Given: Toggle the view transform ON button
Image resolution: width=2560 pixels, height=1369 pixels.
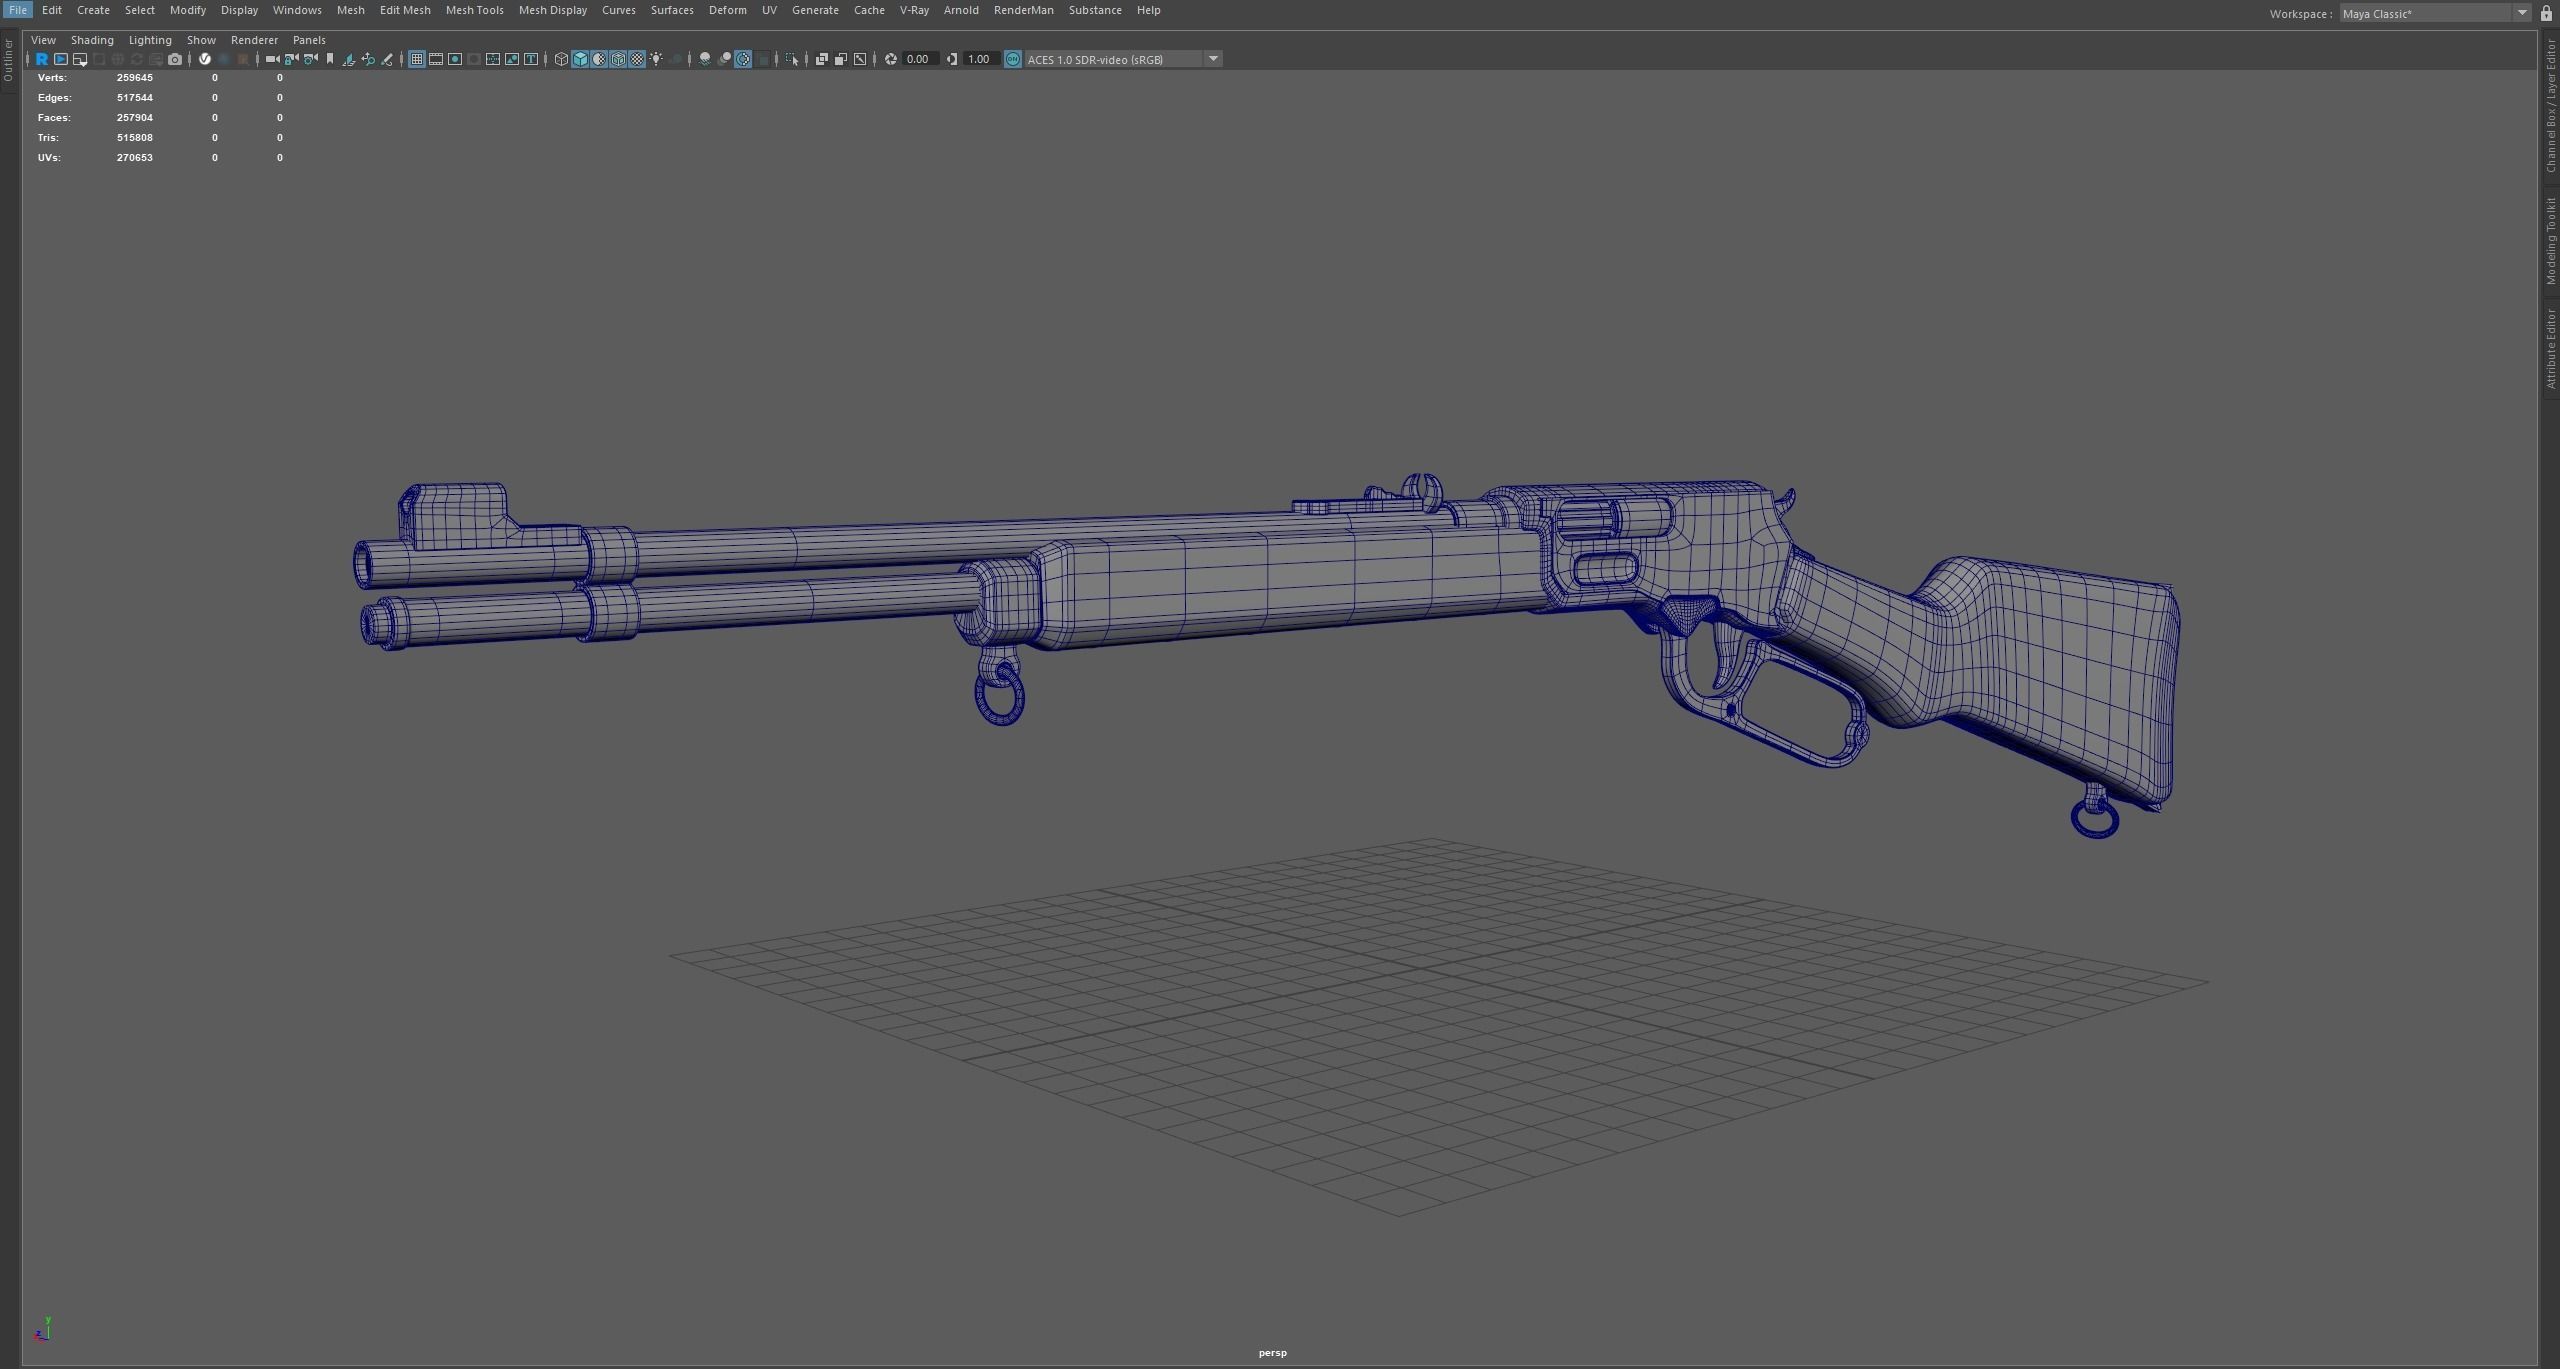Looking at the screenshot, I should point(1013,59).
